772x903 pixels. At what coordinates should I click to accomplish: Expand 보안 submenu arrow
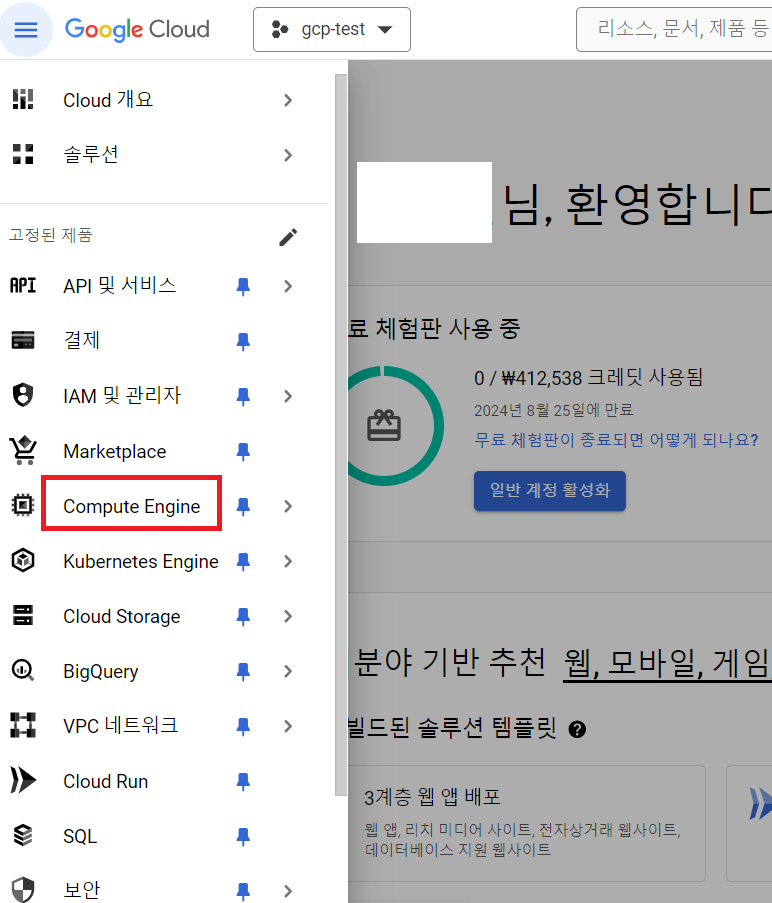288,891
